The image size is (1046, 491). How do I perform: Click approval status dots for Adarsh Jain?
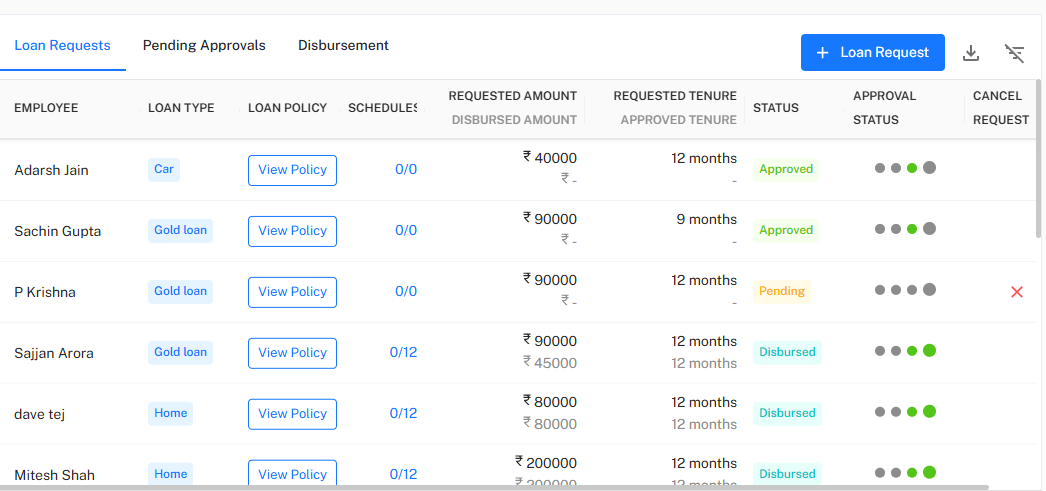(905, 168)
